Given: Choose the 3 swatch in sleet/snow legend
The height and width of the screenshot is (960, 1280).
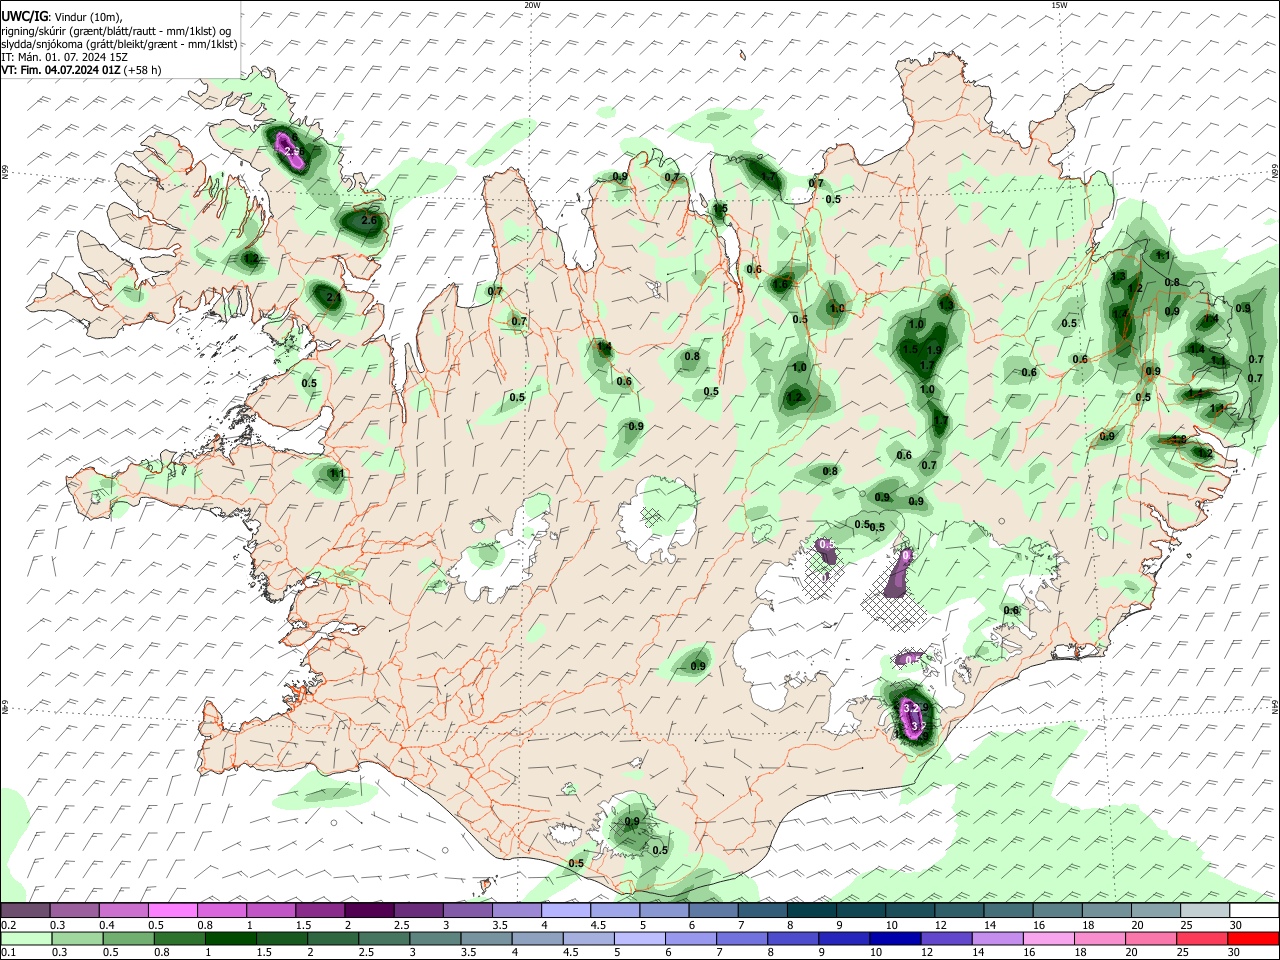Looking at the screenshot, I should [468, 910].
